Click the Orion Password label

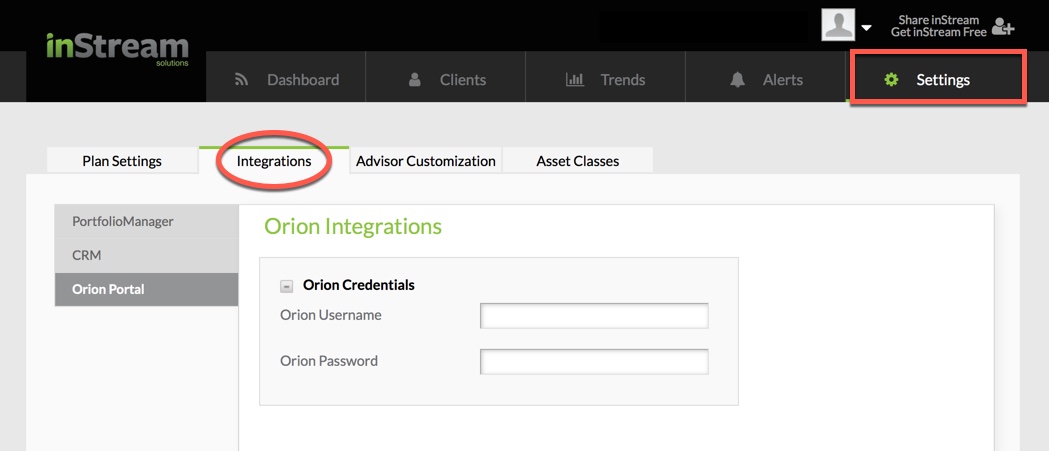point(329,361)
